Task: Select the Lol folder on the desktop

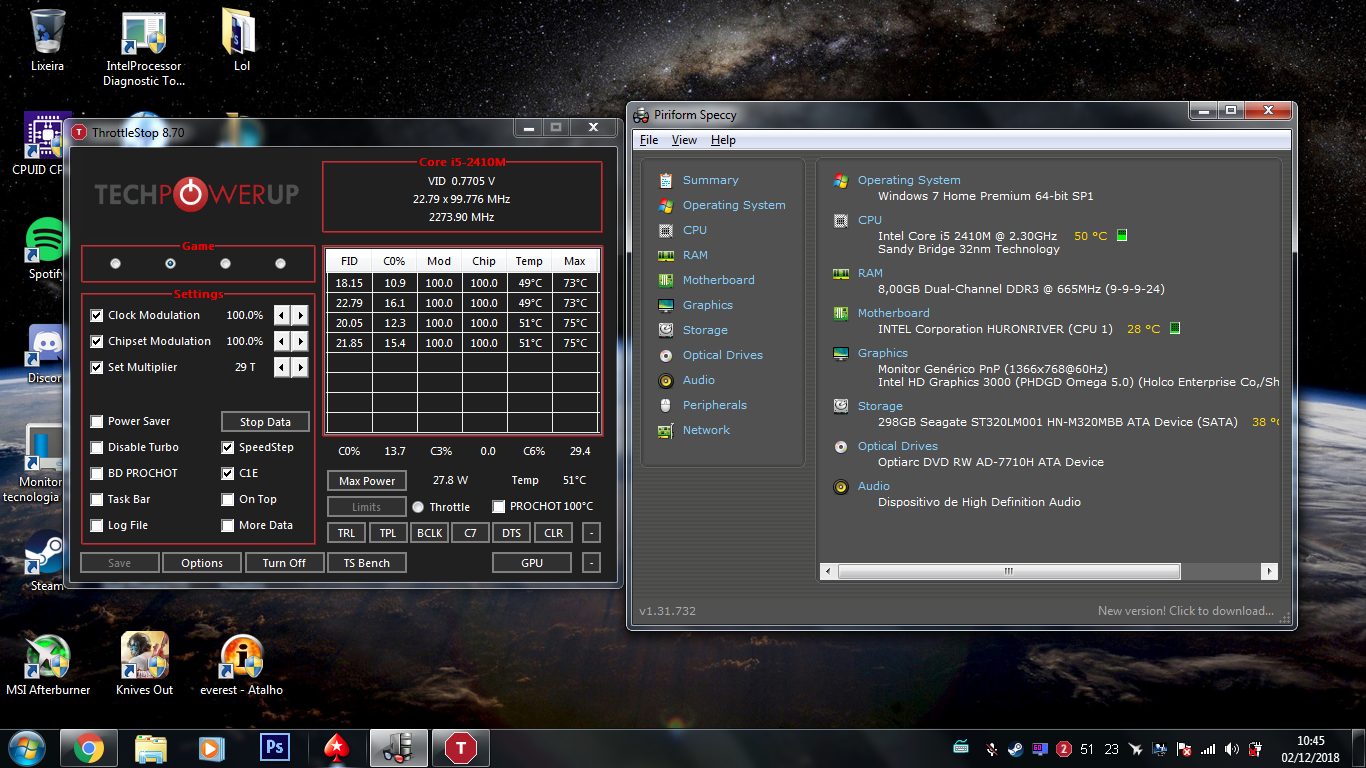Action: coord(241,41)
